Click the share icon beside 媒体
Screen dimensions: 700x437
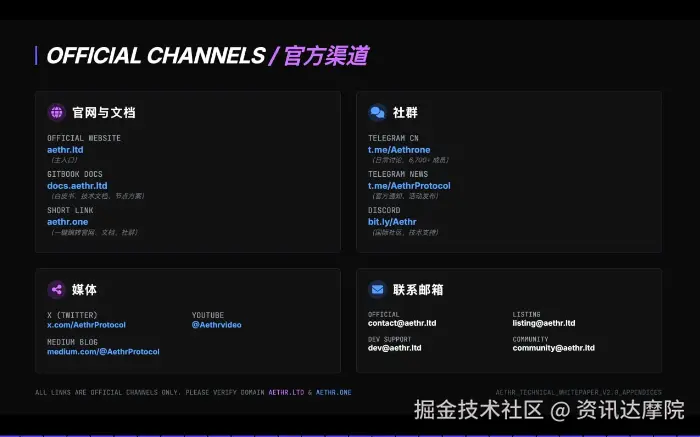click(57, 290)
